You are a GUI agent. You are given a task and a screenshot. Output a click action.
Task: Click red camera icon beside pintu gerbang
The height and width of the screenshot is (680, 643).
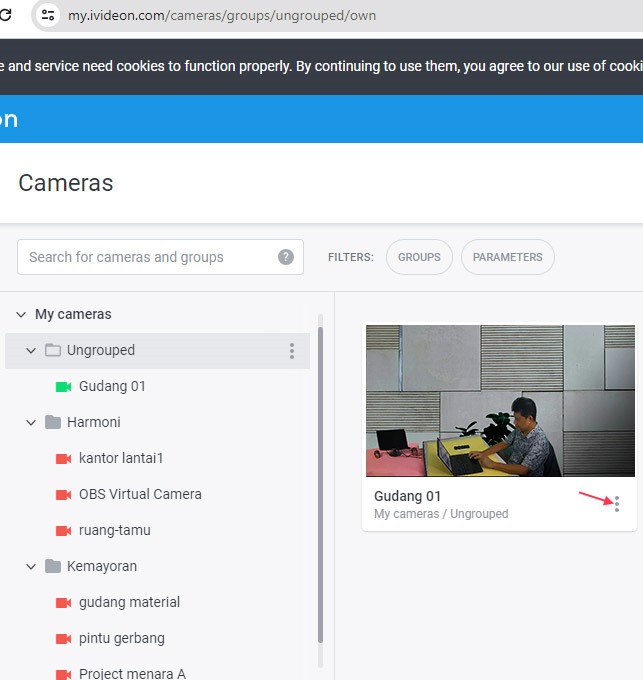(63, 638)
